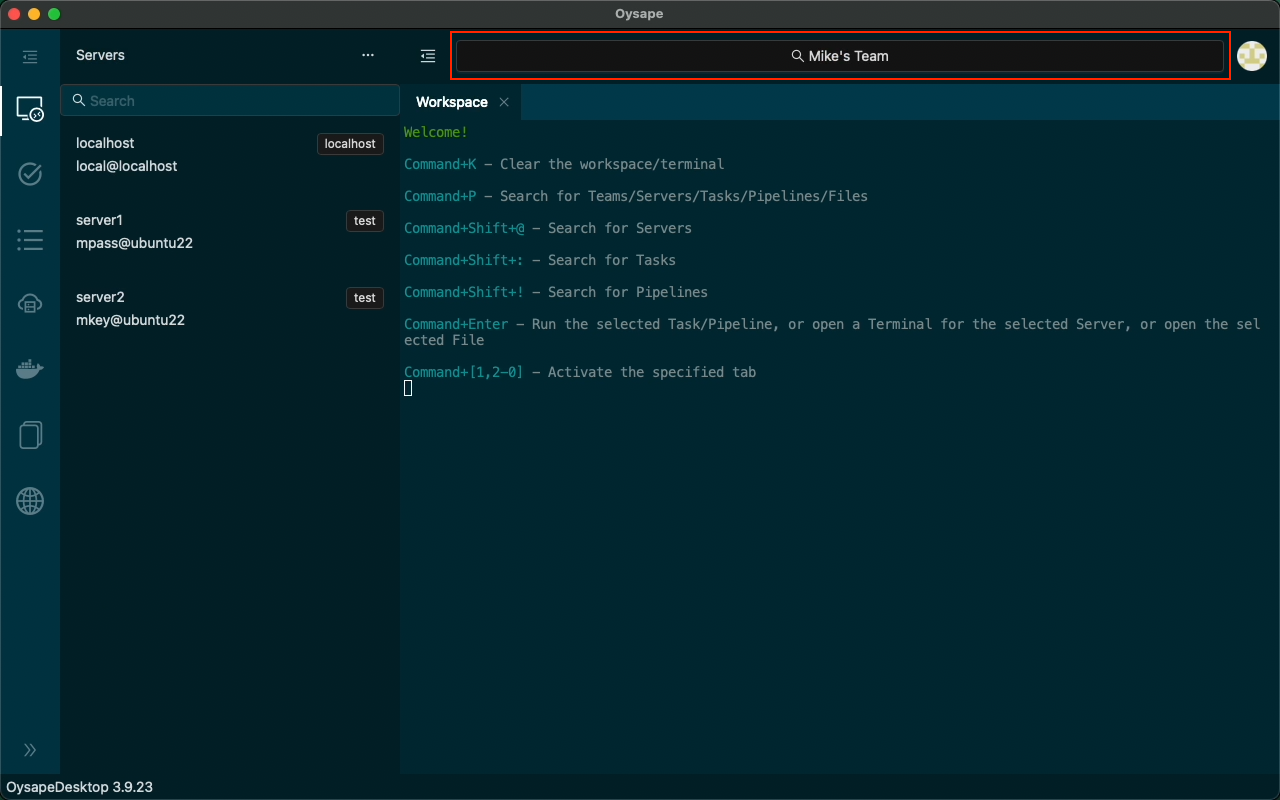Click the localhost tag badge
Image resolution: width=1280 pixels, height=800 pixels.
click(x=350, y=144)
